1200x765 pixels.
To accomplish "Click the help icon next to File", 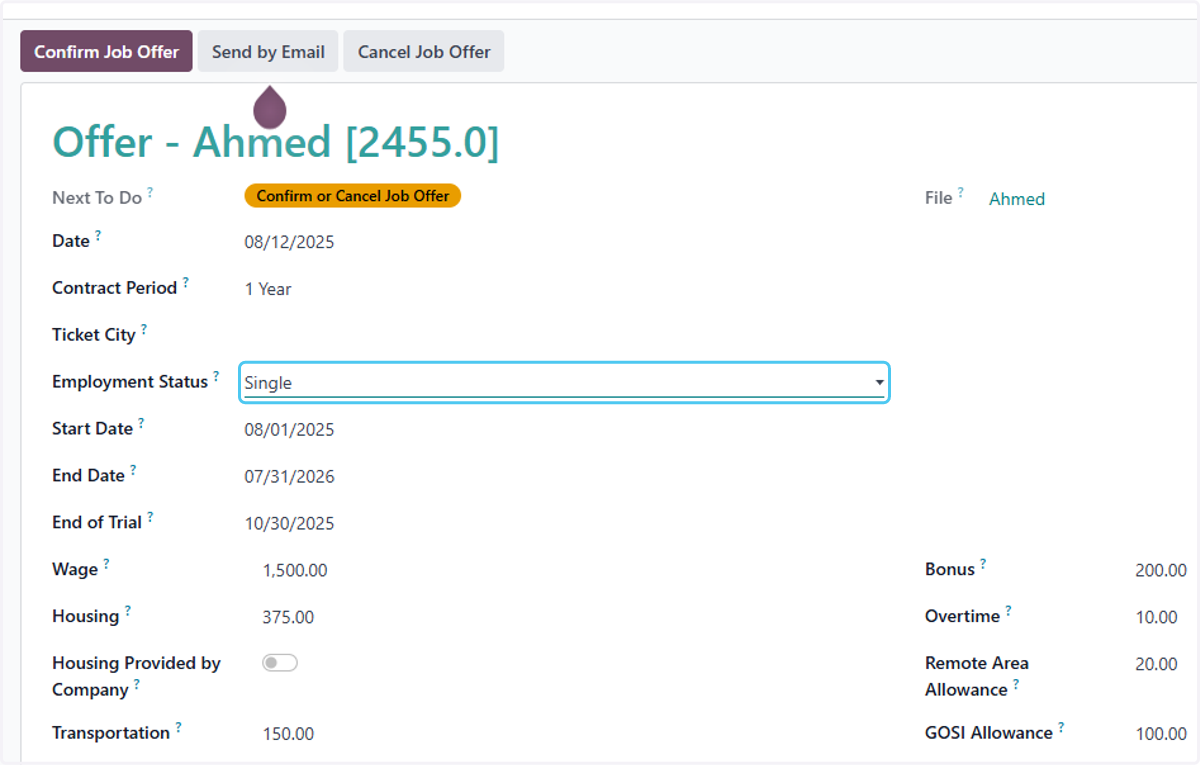I will coord(961,192).
